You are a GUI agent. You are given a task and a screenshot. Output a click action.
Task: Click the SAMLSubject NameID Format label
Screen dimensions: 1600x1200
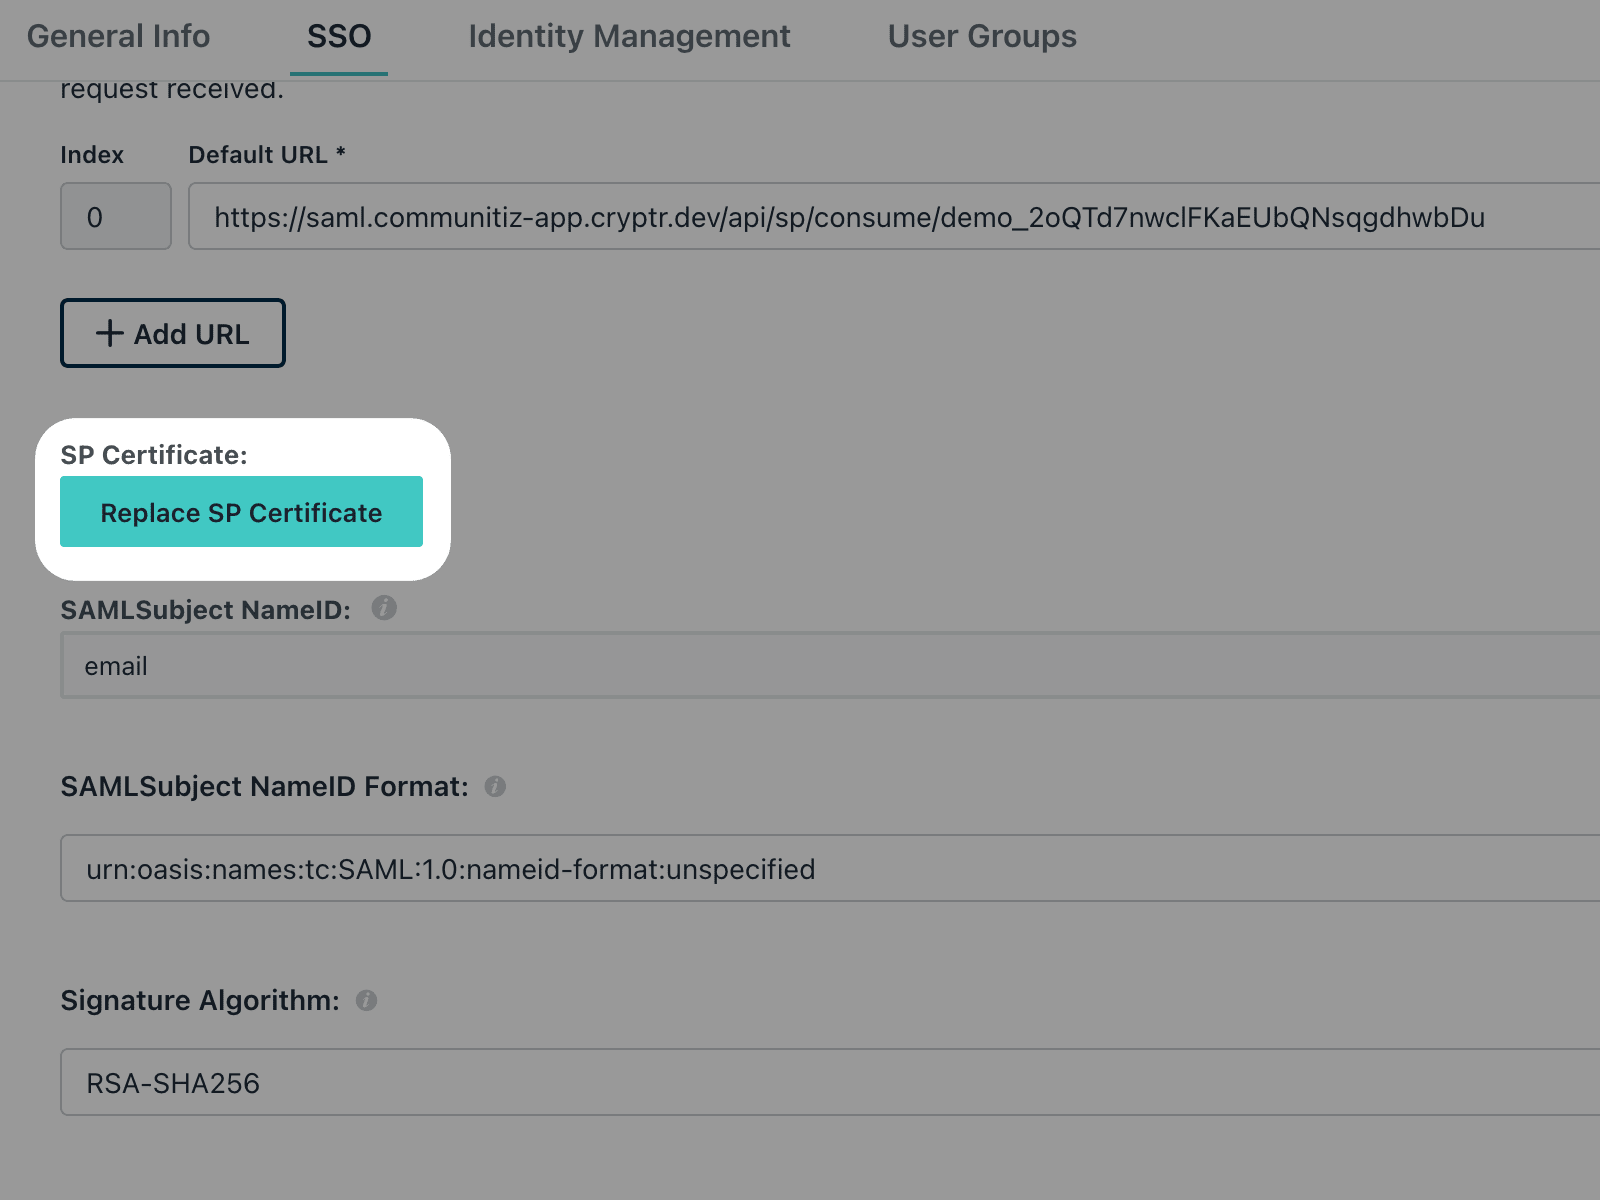(x=264, y=787)
